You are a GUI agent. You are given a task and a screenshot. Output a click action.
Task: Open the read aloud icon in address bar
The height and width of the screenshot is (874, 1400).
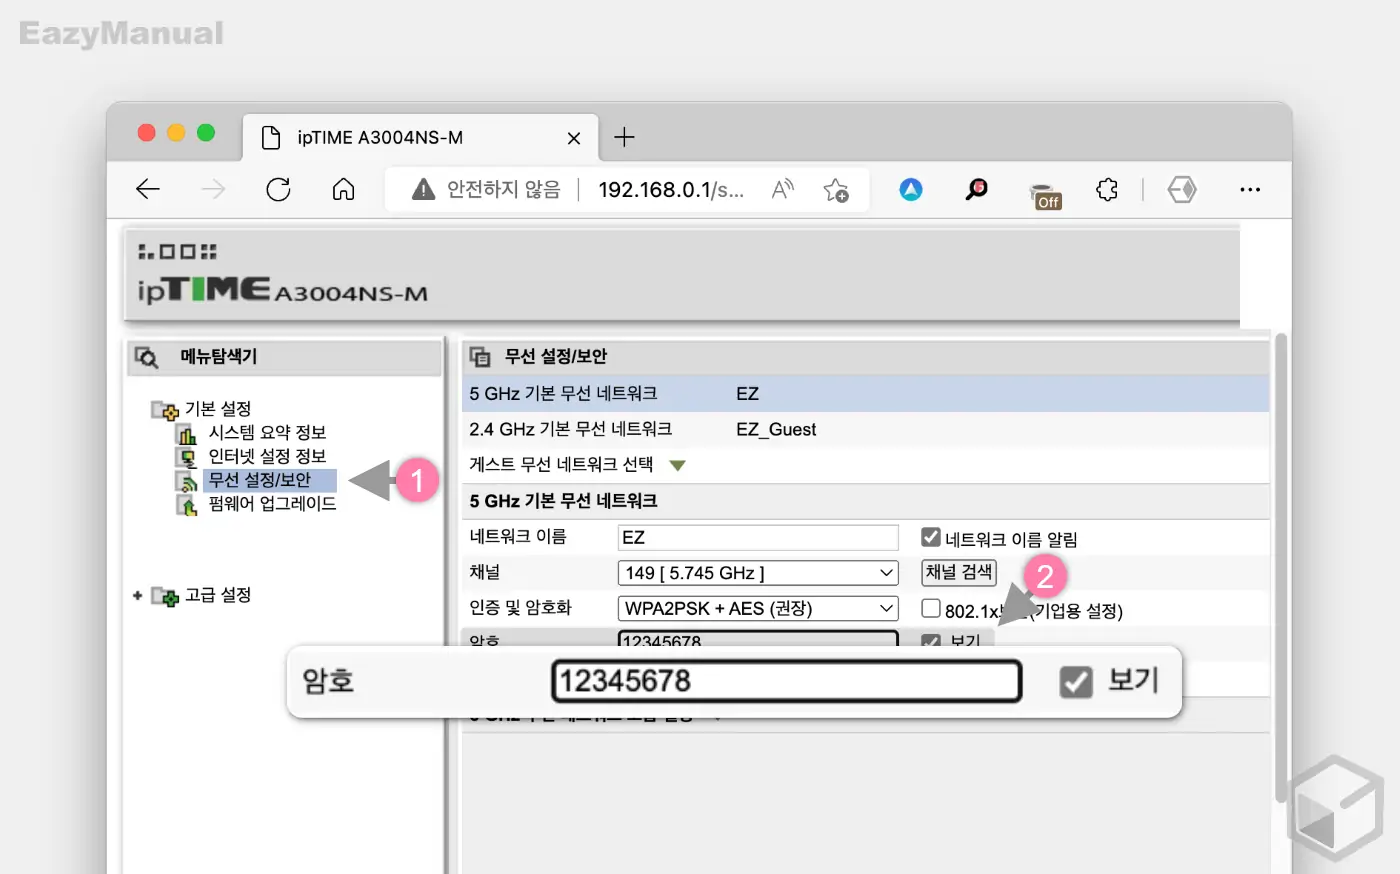[783, 189]
